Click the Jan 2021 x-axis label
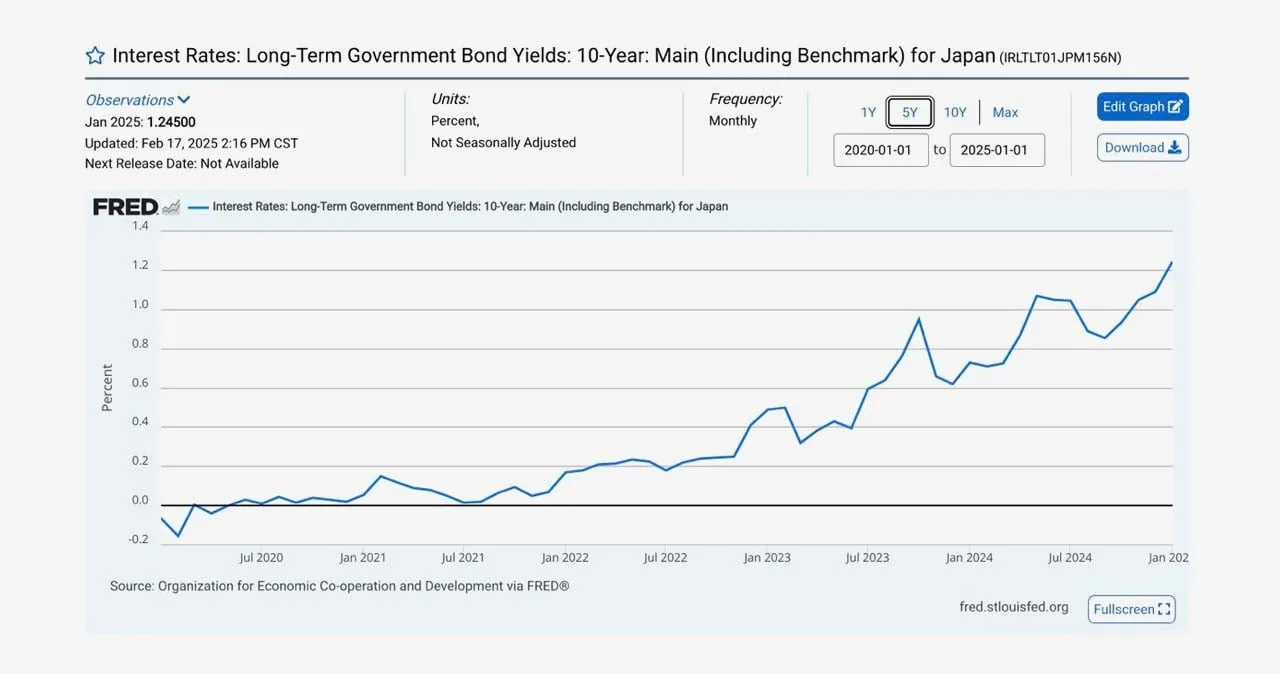The image size is (1280, 674). pyautogui.click(x=362, y=558)
